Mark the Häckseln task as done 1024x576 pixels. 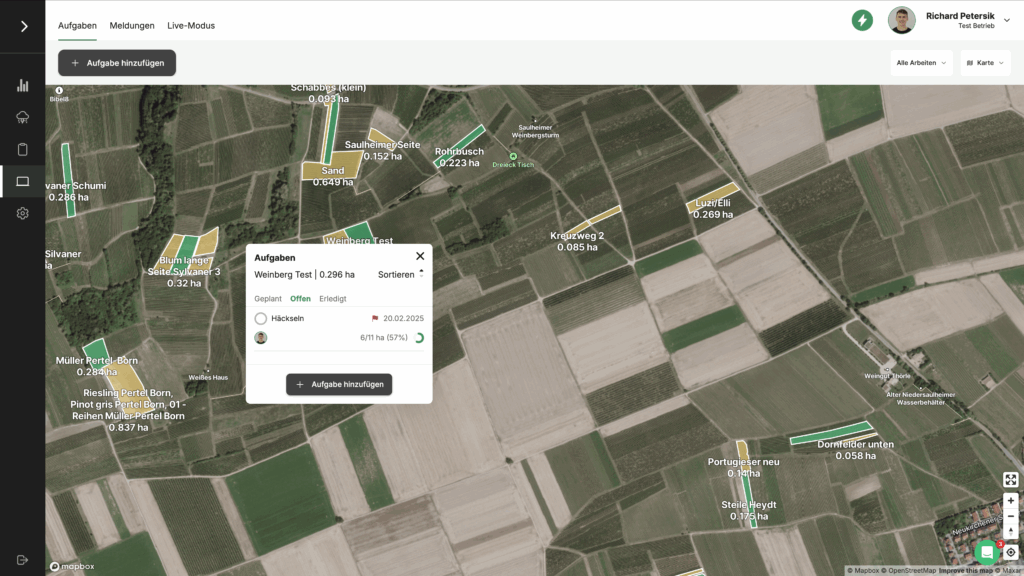pos(261,318)
